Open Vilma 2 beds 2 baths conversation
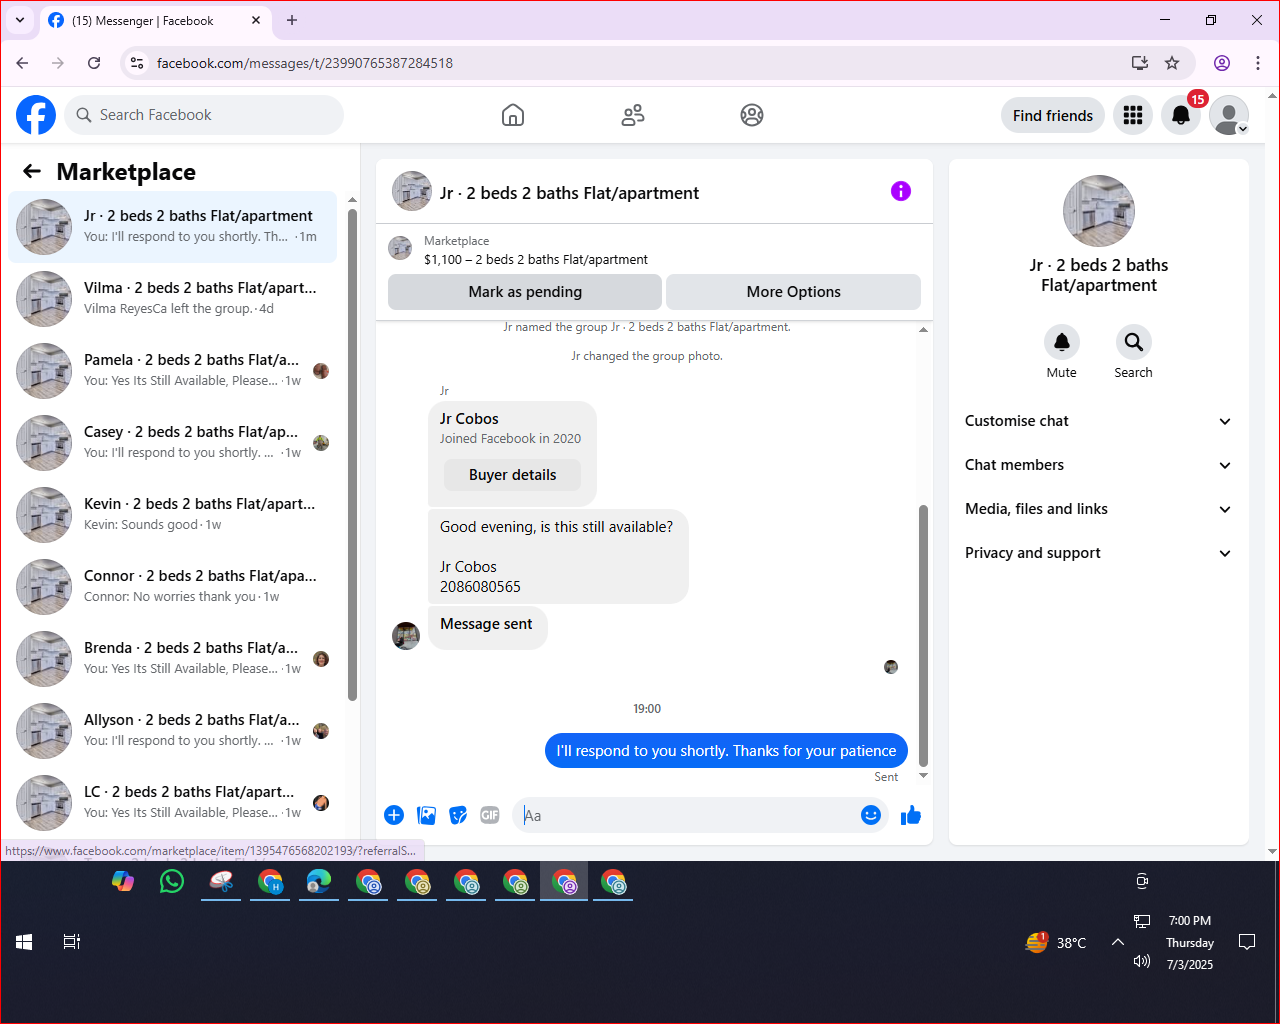Image resolution: width=1280 pixels, height=1024 pixels. (x=173, y=299)
